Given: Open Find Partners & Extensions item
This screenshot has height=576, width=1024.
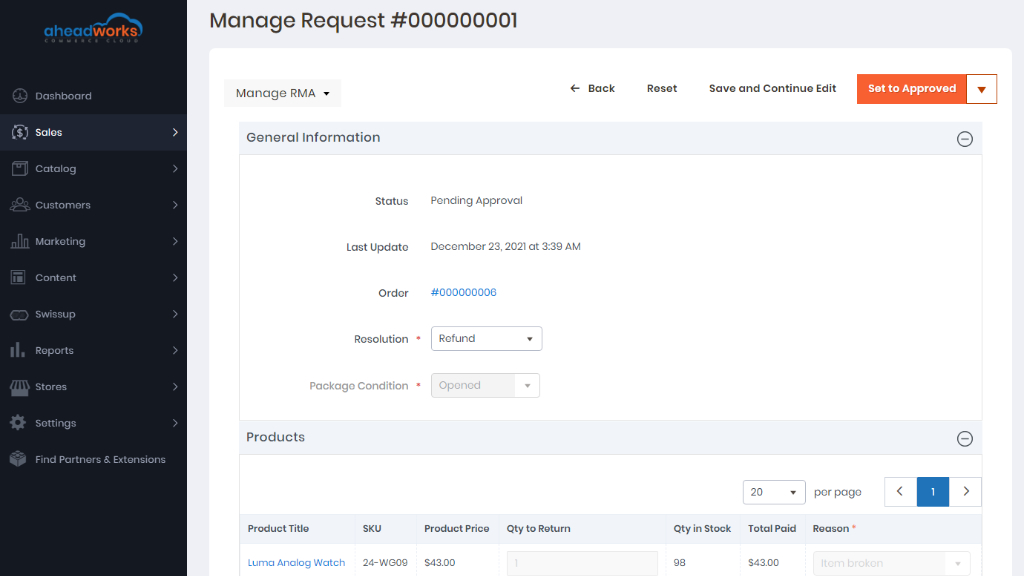Looking at the screenshot, I should click(93, 459).
